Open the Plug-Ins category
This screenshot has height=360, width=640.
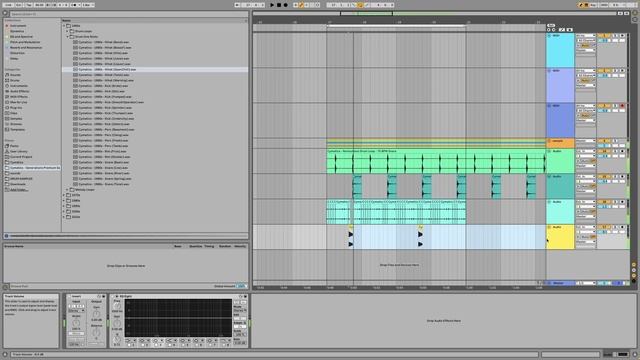(16, 108)
